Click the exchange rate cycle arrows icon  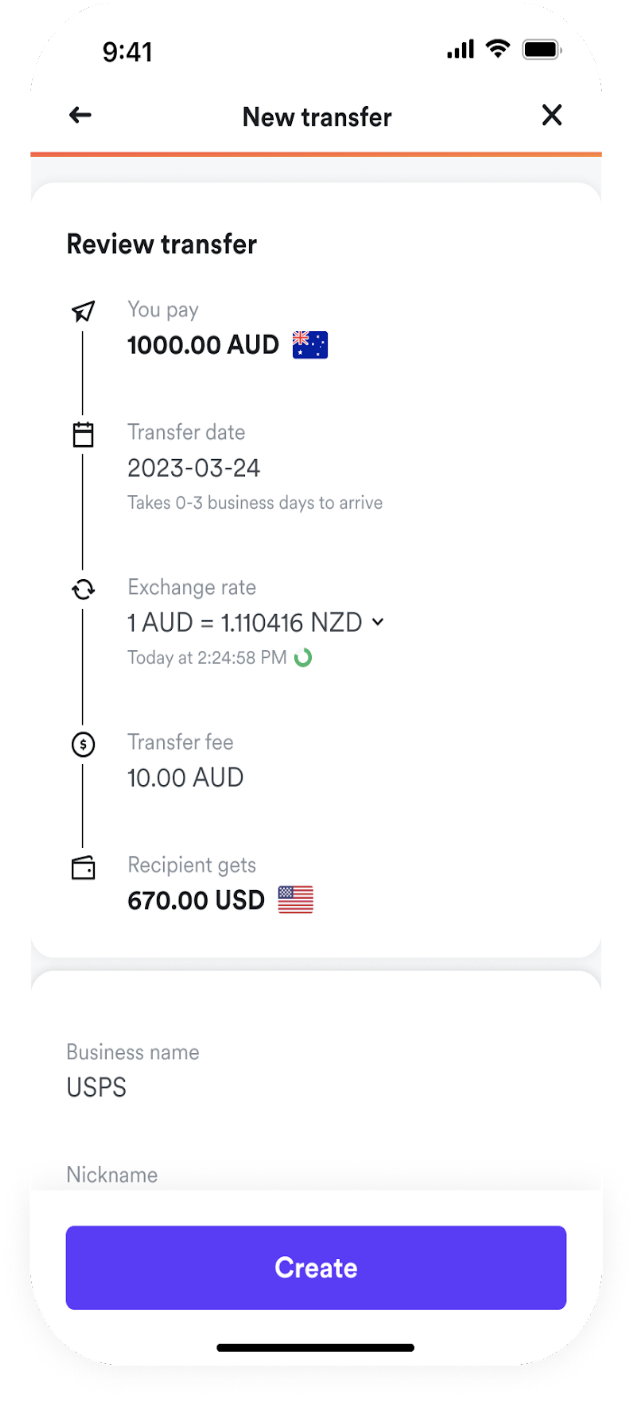tap(84, 590)
